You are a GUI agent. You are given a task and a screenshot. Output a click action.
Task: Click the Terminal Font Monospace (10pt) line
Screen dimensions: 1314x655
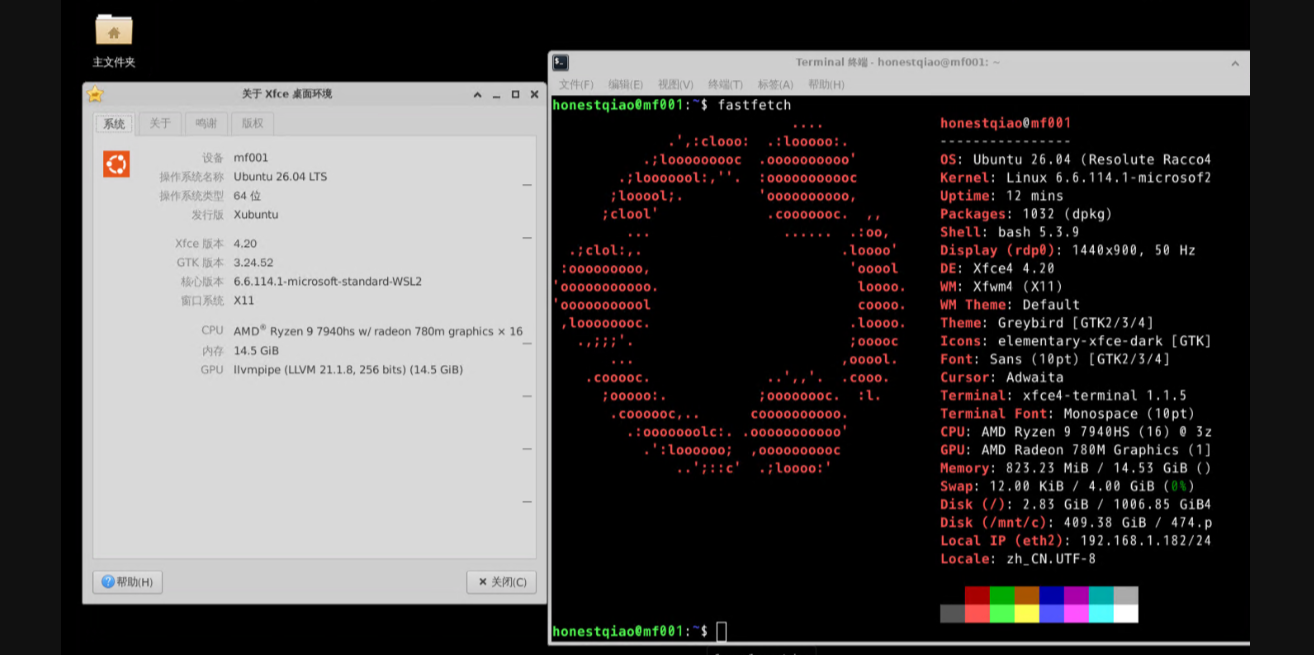coord(1068,413)
